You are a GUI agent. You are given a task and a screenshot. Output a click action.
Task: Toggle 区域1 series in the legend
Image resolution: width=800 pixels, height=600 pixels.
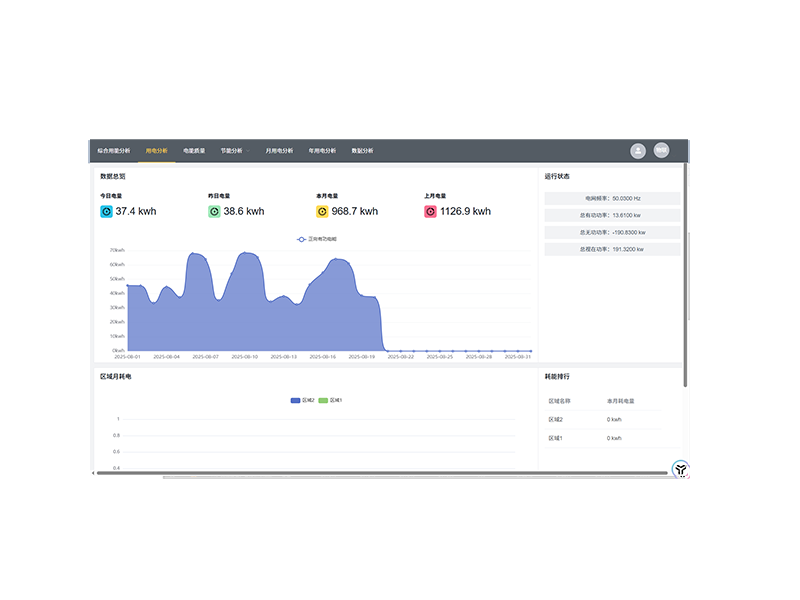(330, 400)
